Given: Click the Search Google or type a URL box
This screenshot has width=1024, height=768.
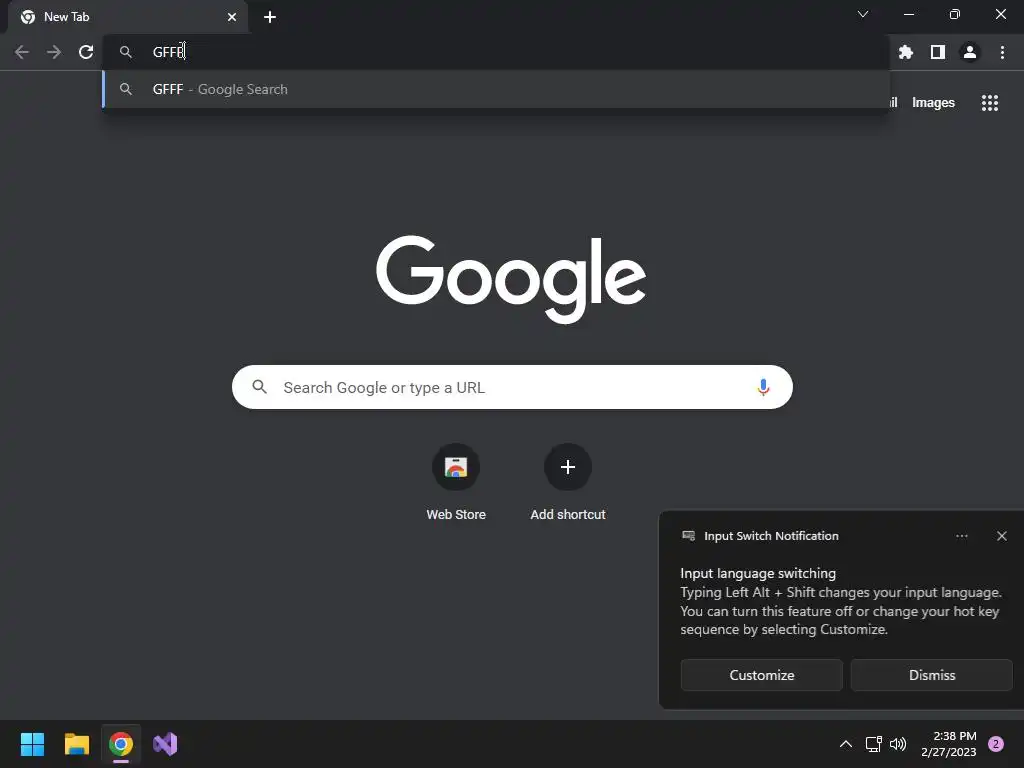Looking at the screenshot, I should (512, 387).
